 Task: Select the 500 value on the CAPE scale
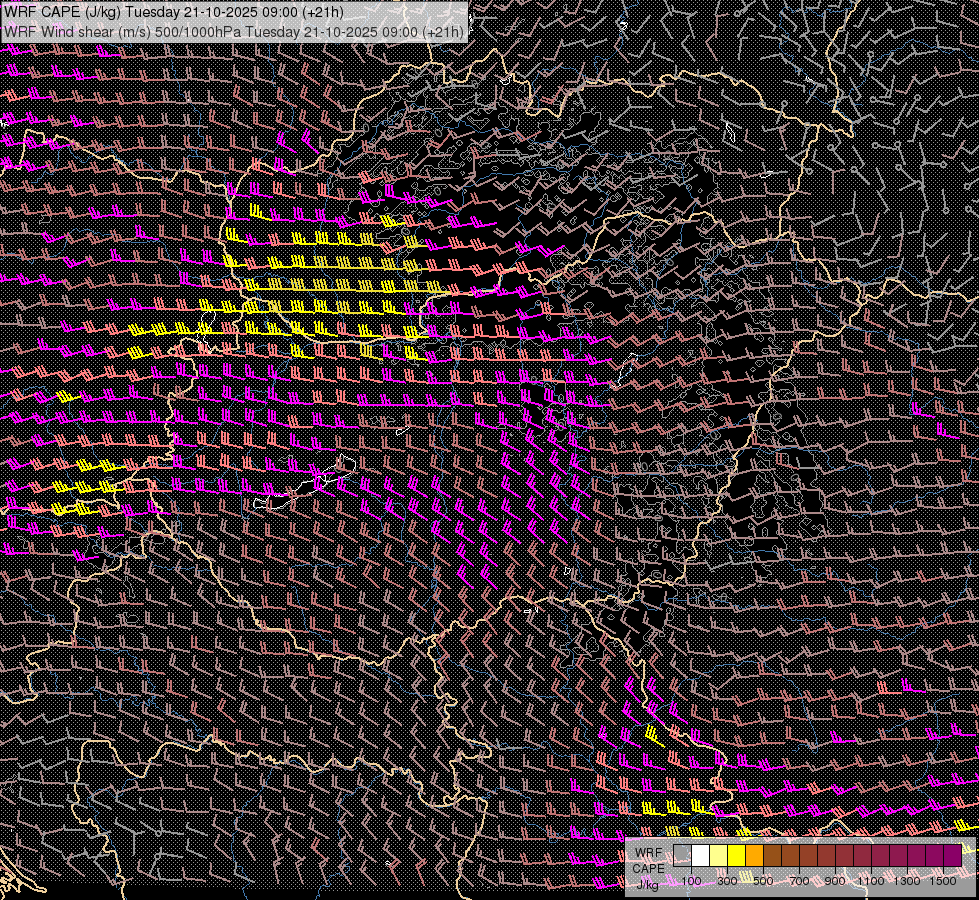pyautogui.click(x=763, y=881)
